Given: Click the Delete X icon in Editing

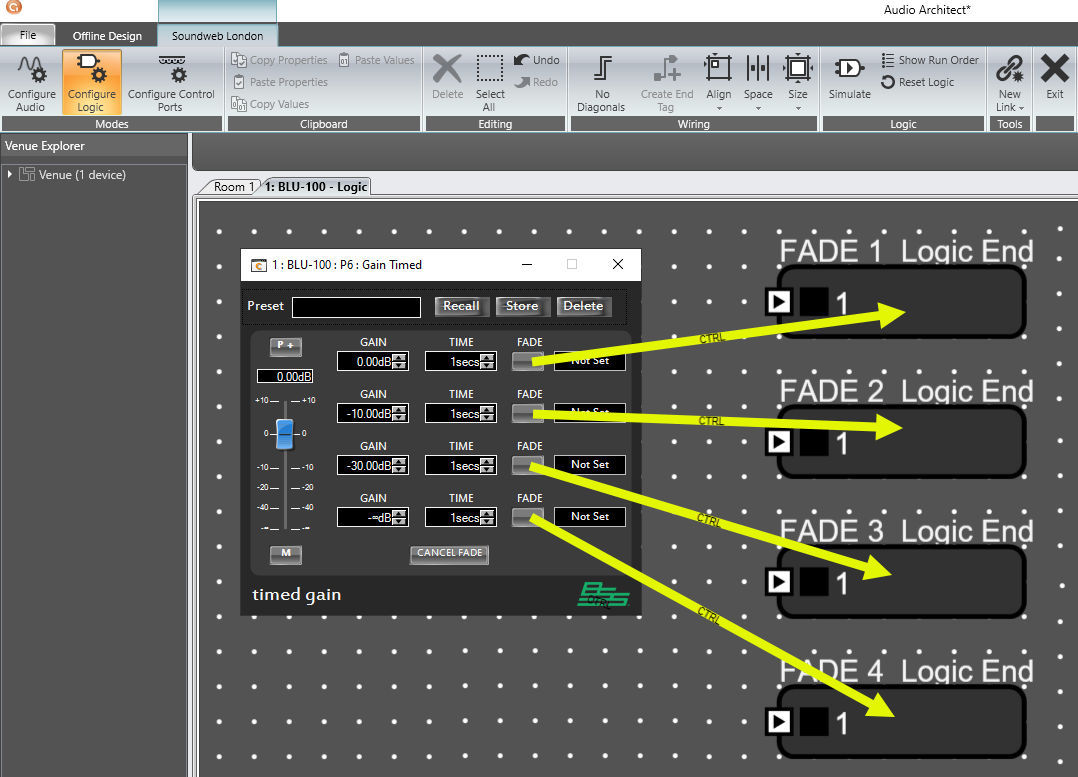Looking at the screenshot, I should pos(447,69).
